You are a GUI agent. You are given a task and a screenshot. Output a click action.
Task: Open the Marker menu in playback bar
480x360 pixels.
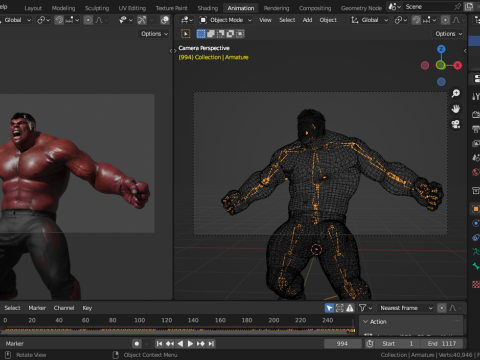pos(15,344)
